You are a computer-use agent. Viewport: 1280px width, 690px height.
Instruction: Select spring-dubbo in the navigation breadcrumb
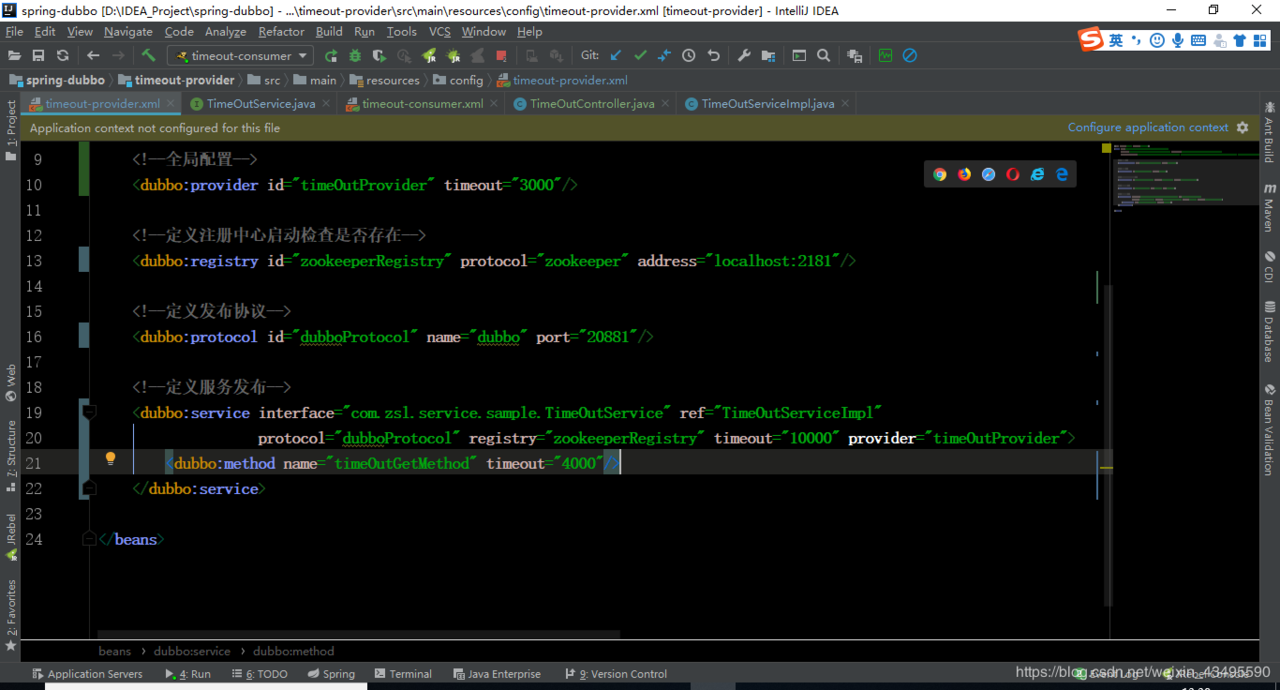pos(57,80)
